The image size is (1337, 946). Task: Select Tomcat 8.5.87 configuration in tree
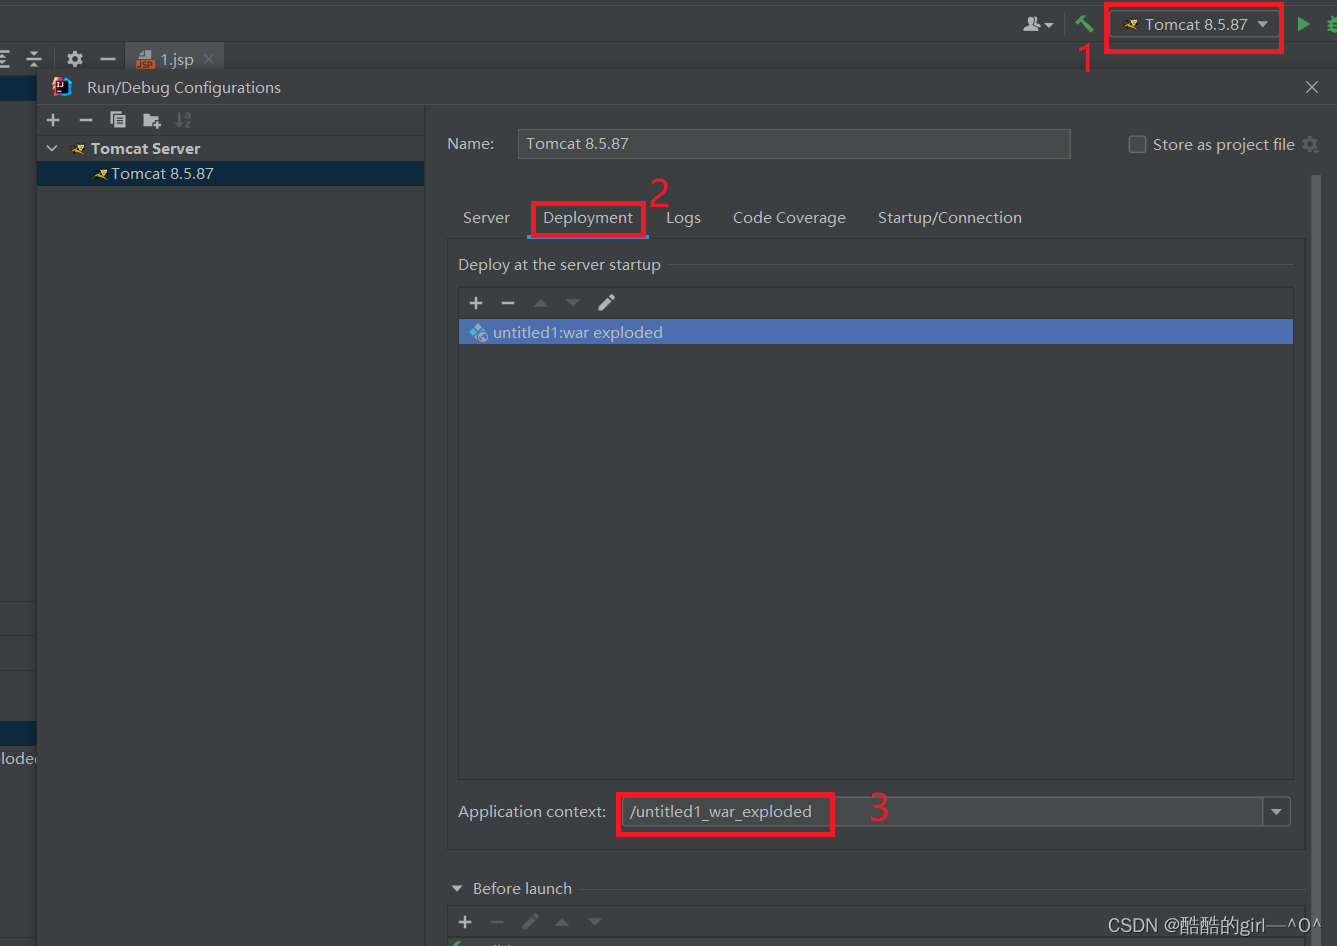[230, 174]
